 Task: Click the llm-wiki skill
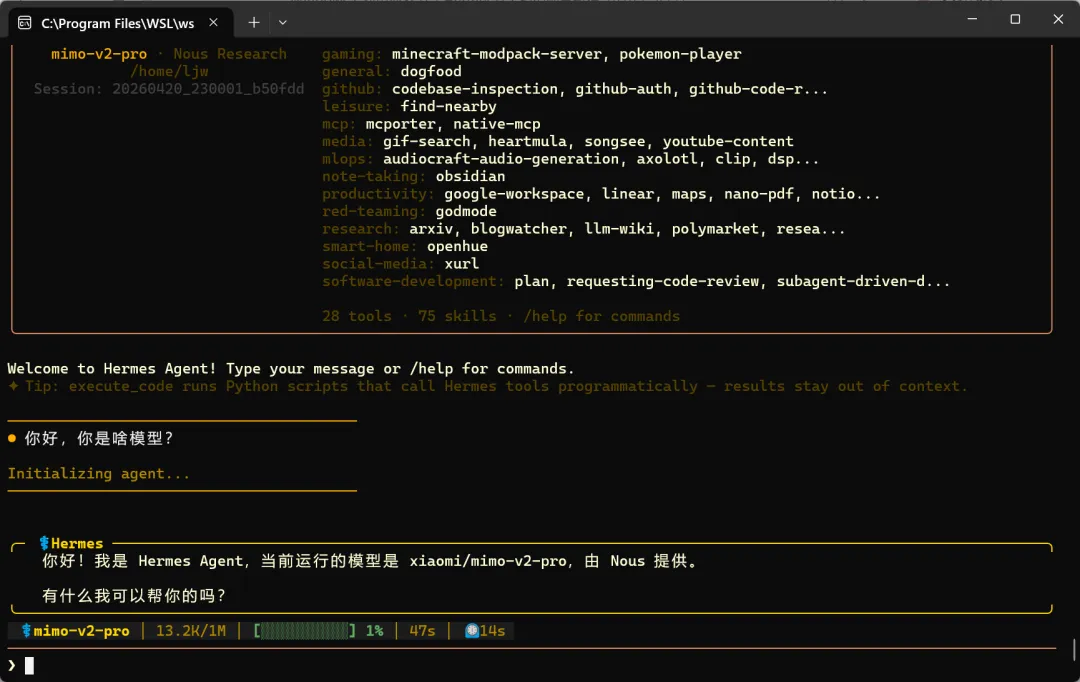point(619,229)
